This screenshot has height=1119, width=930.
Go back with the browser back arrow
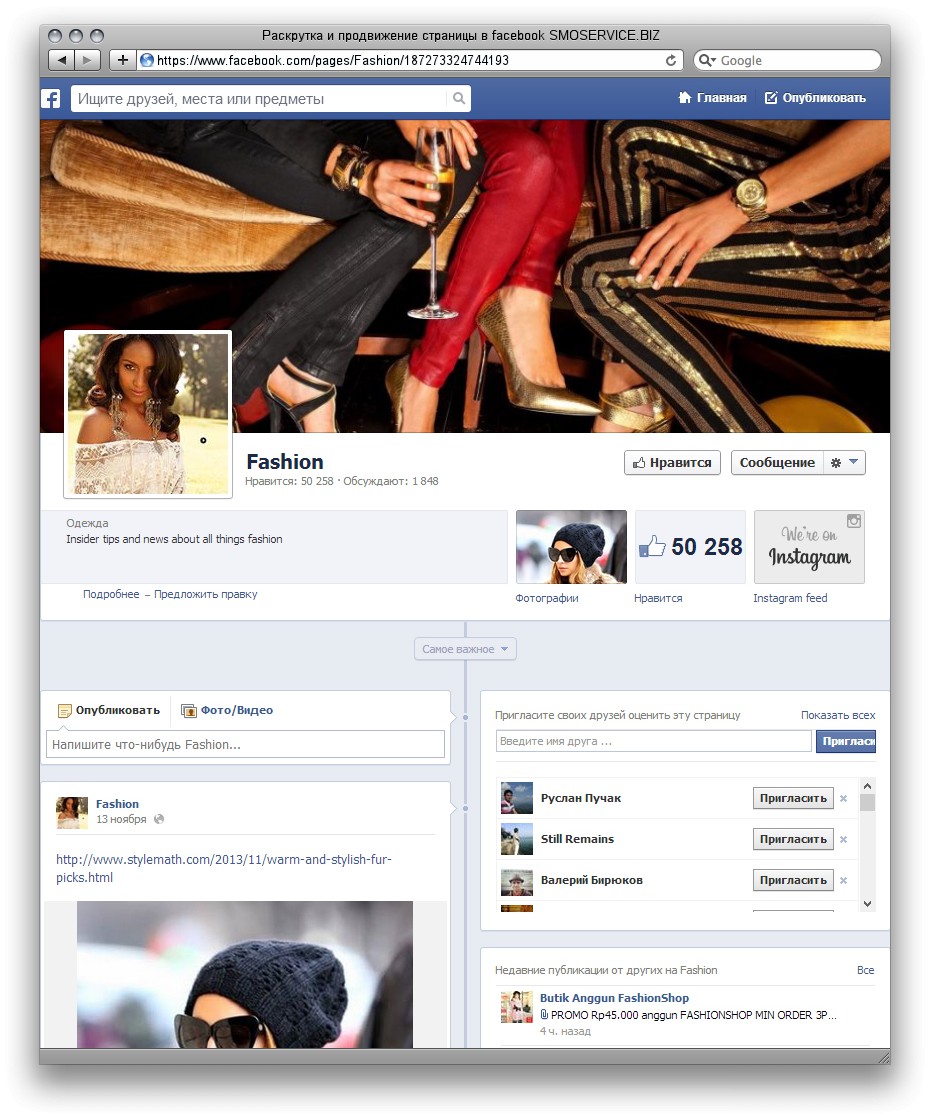pos(61,60)
